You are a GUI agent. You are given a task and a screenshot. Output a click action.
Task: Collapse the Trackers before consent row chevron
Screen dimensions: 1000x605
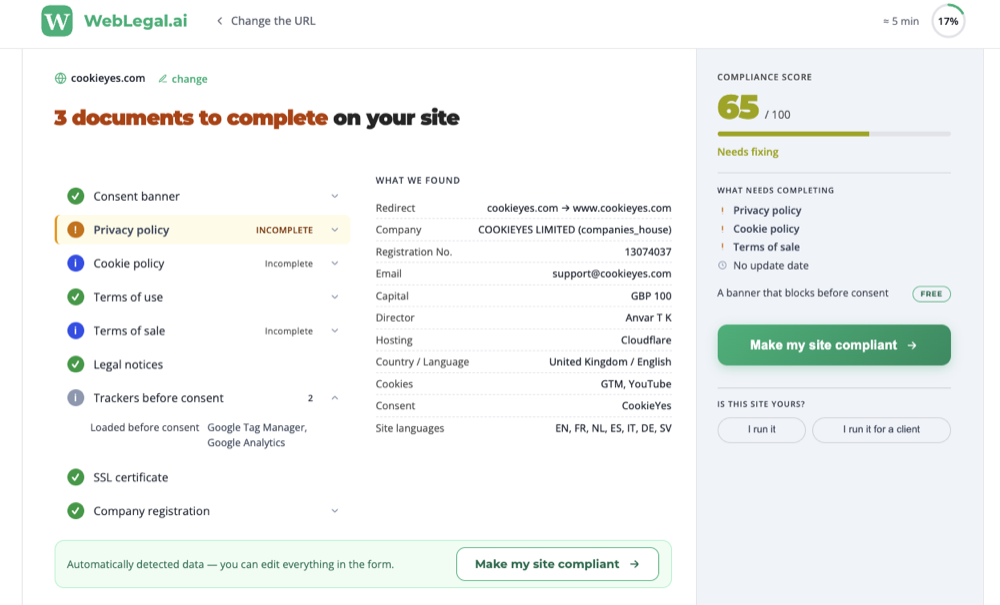(x=335, y=398)
